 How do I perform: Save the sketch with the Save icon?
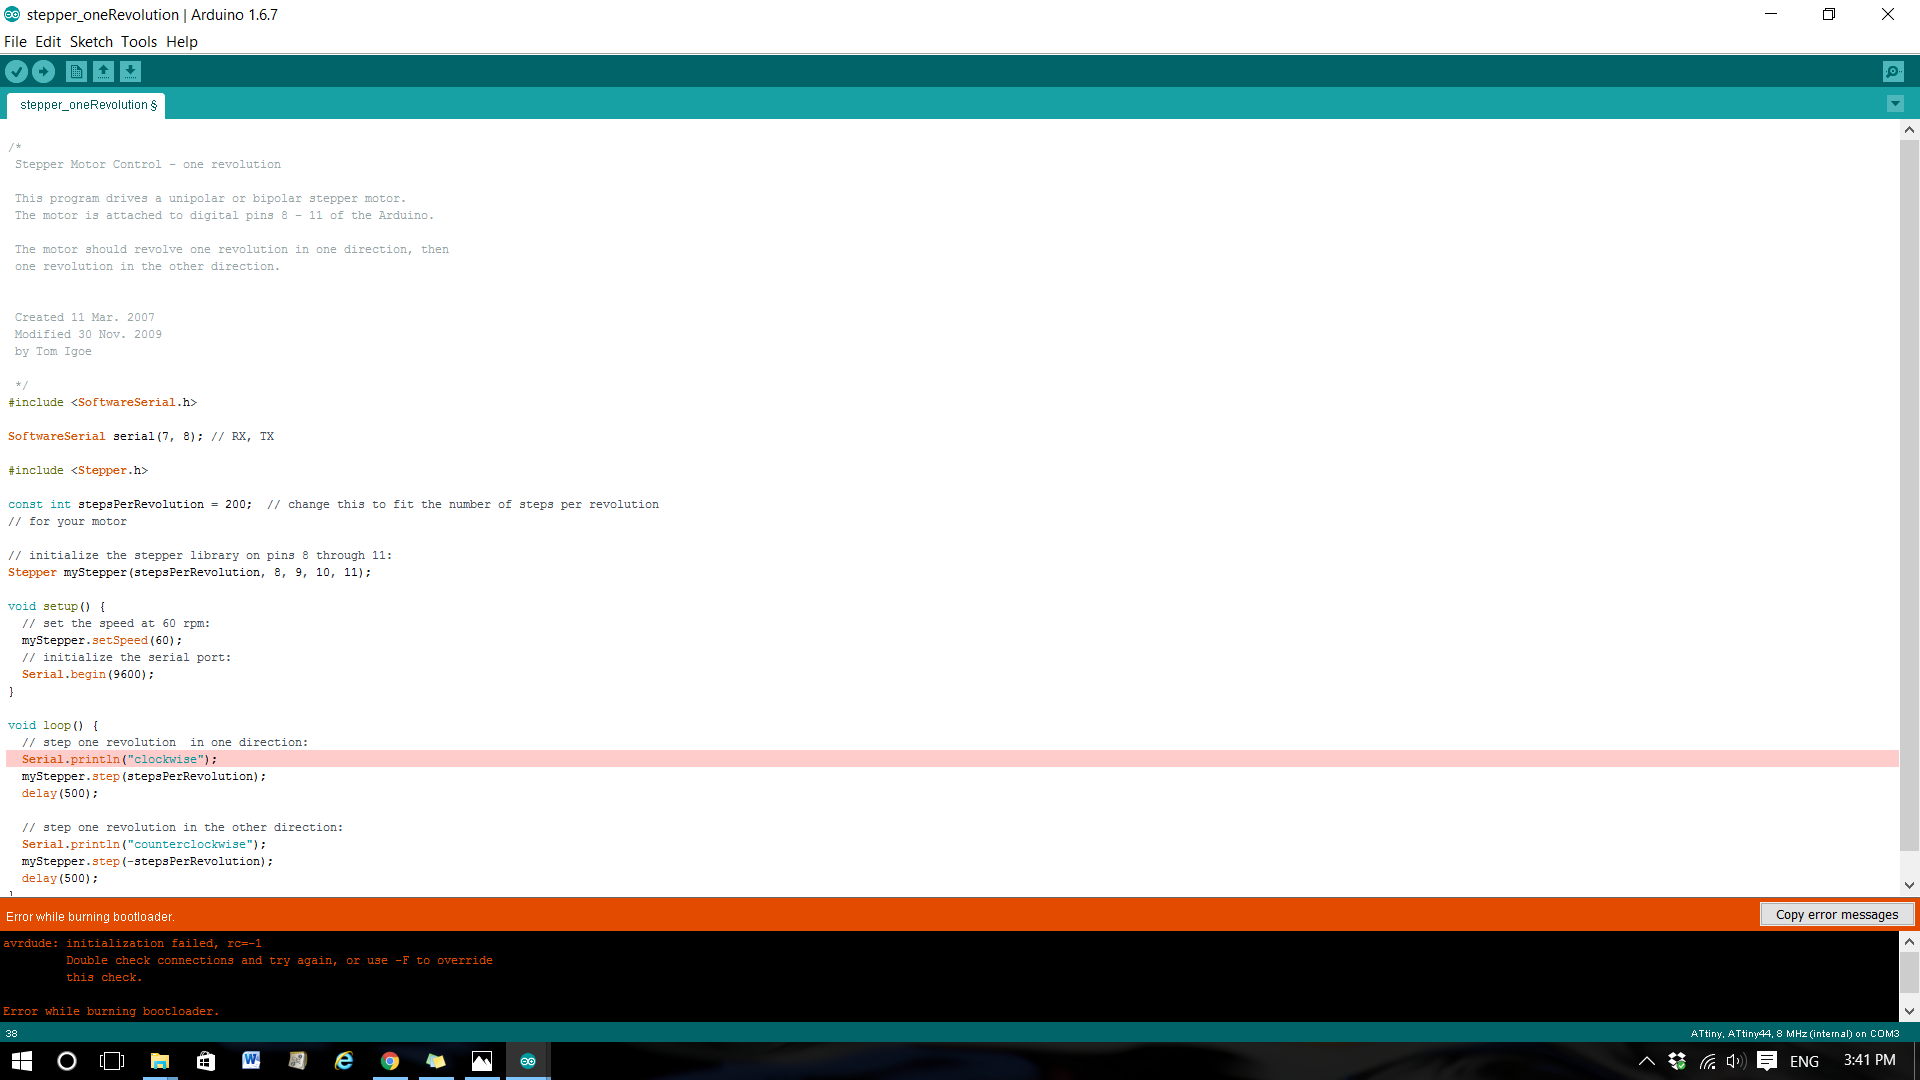point(130,71)
